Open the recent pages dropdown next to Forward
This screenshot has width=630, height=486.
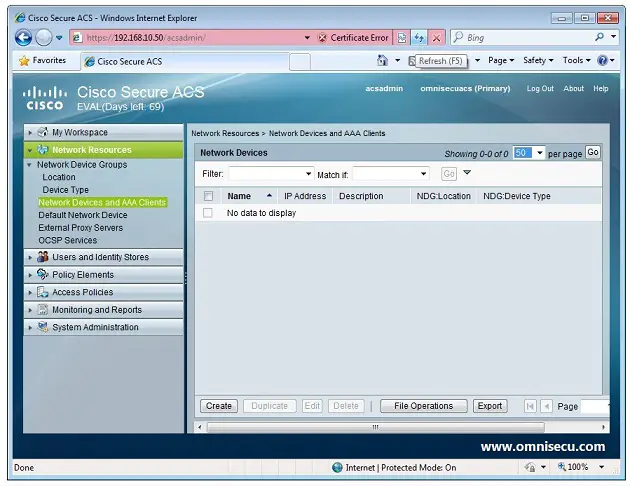(59, 38)
